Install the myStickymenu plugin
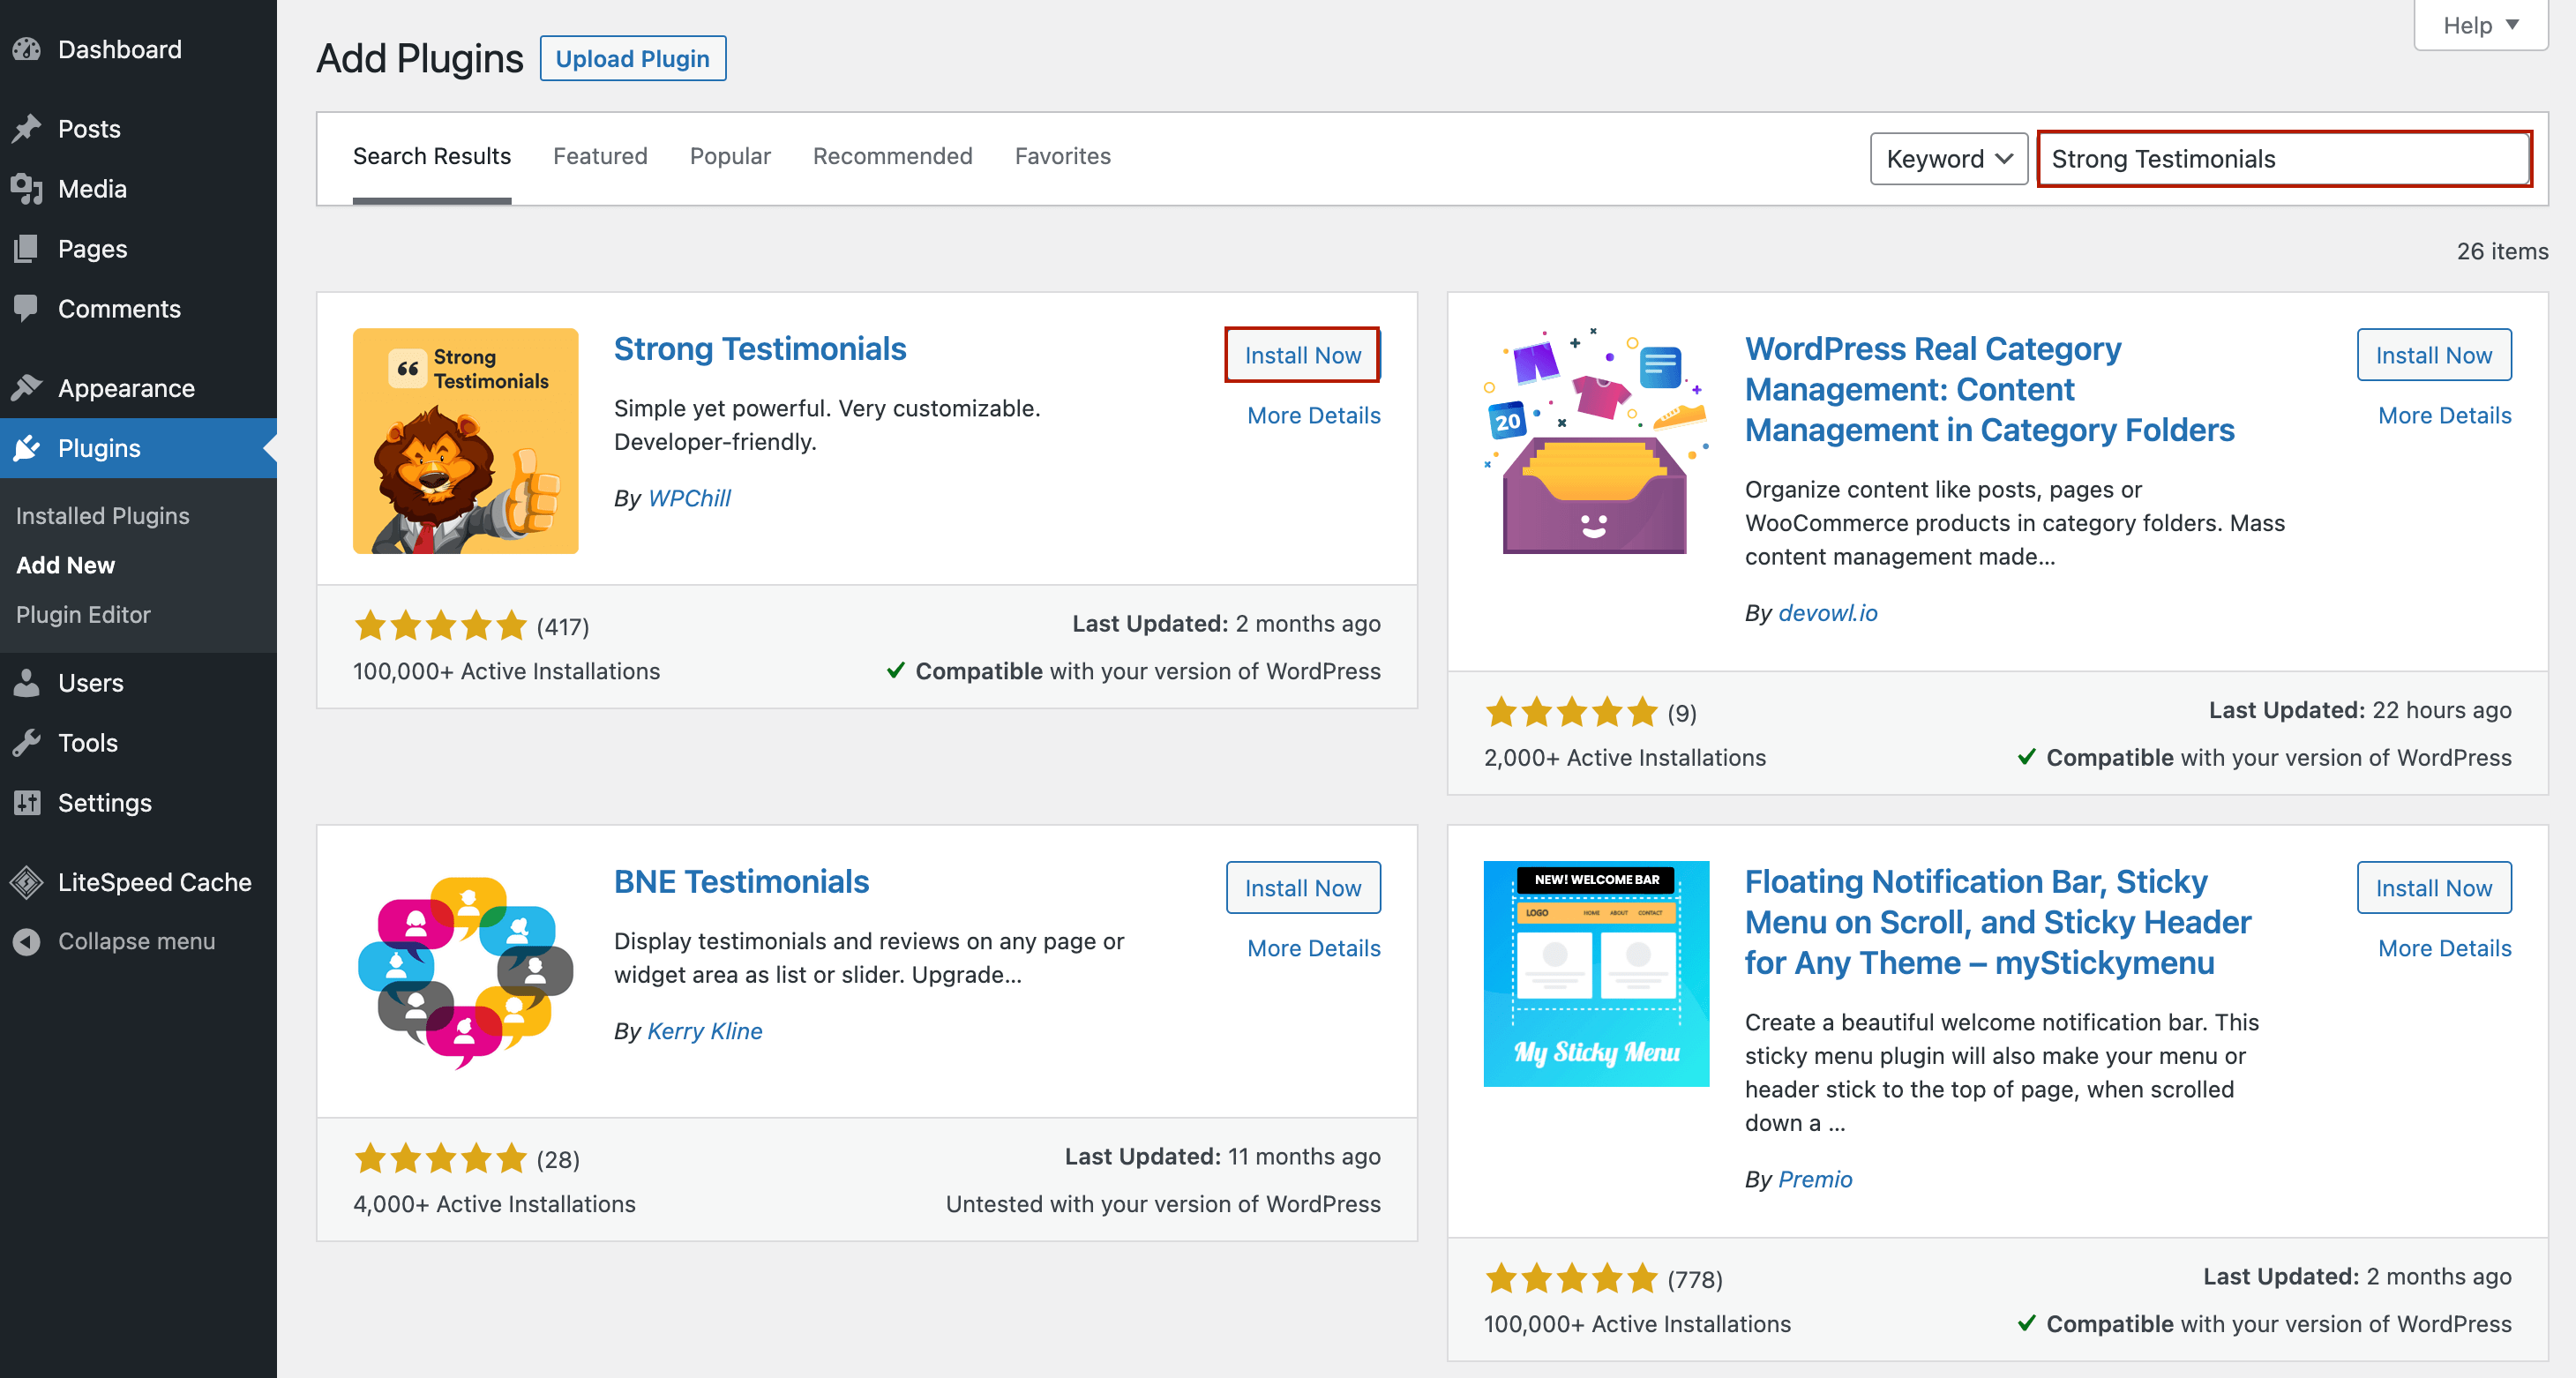Viewport: 2576px width, 1378px height. 2433,888
